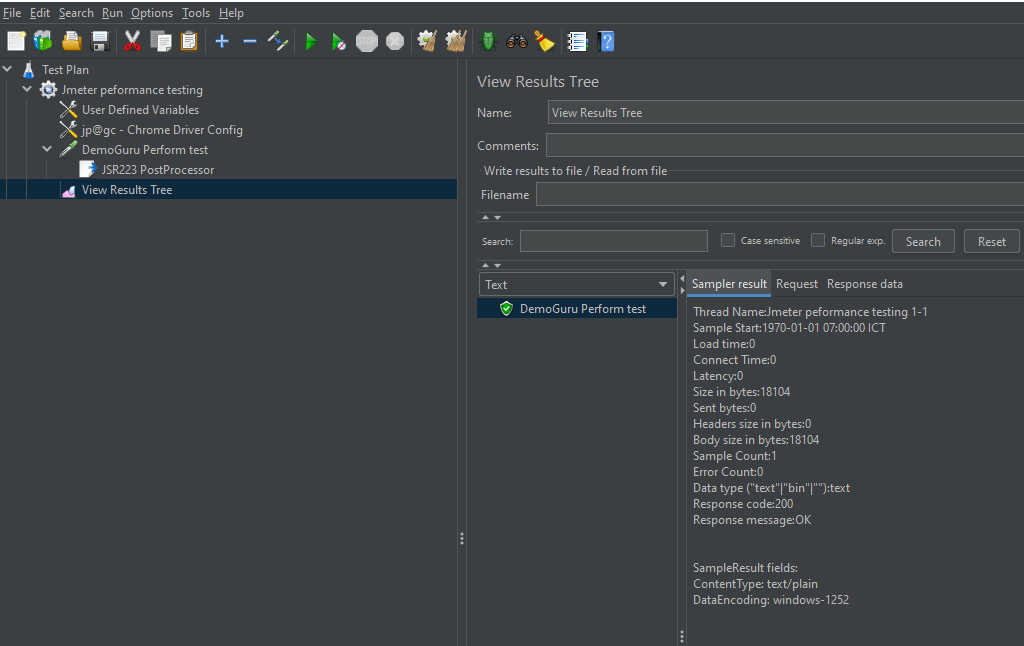Open search with the binoculars icon
1024x646 pixels.
click(516, 41)
